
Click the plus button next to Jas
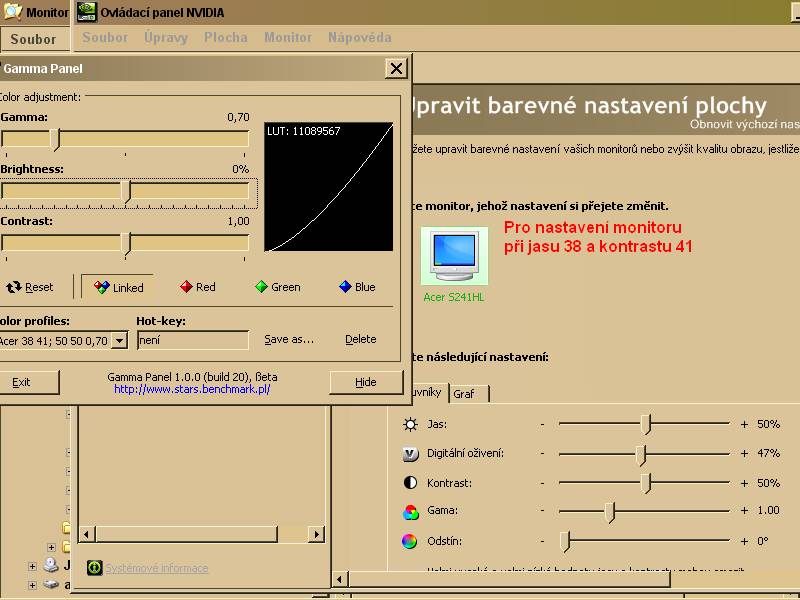click(744, 424)
